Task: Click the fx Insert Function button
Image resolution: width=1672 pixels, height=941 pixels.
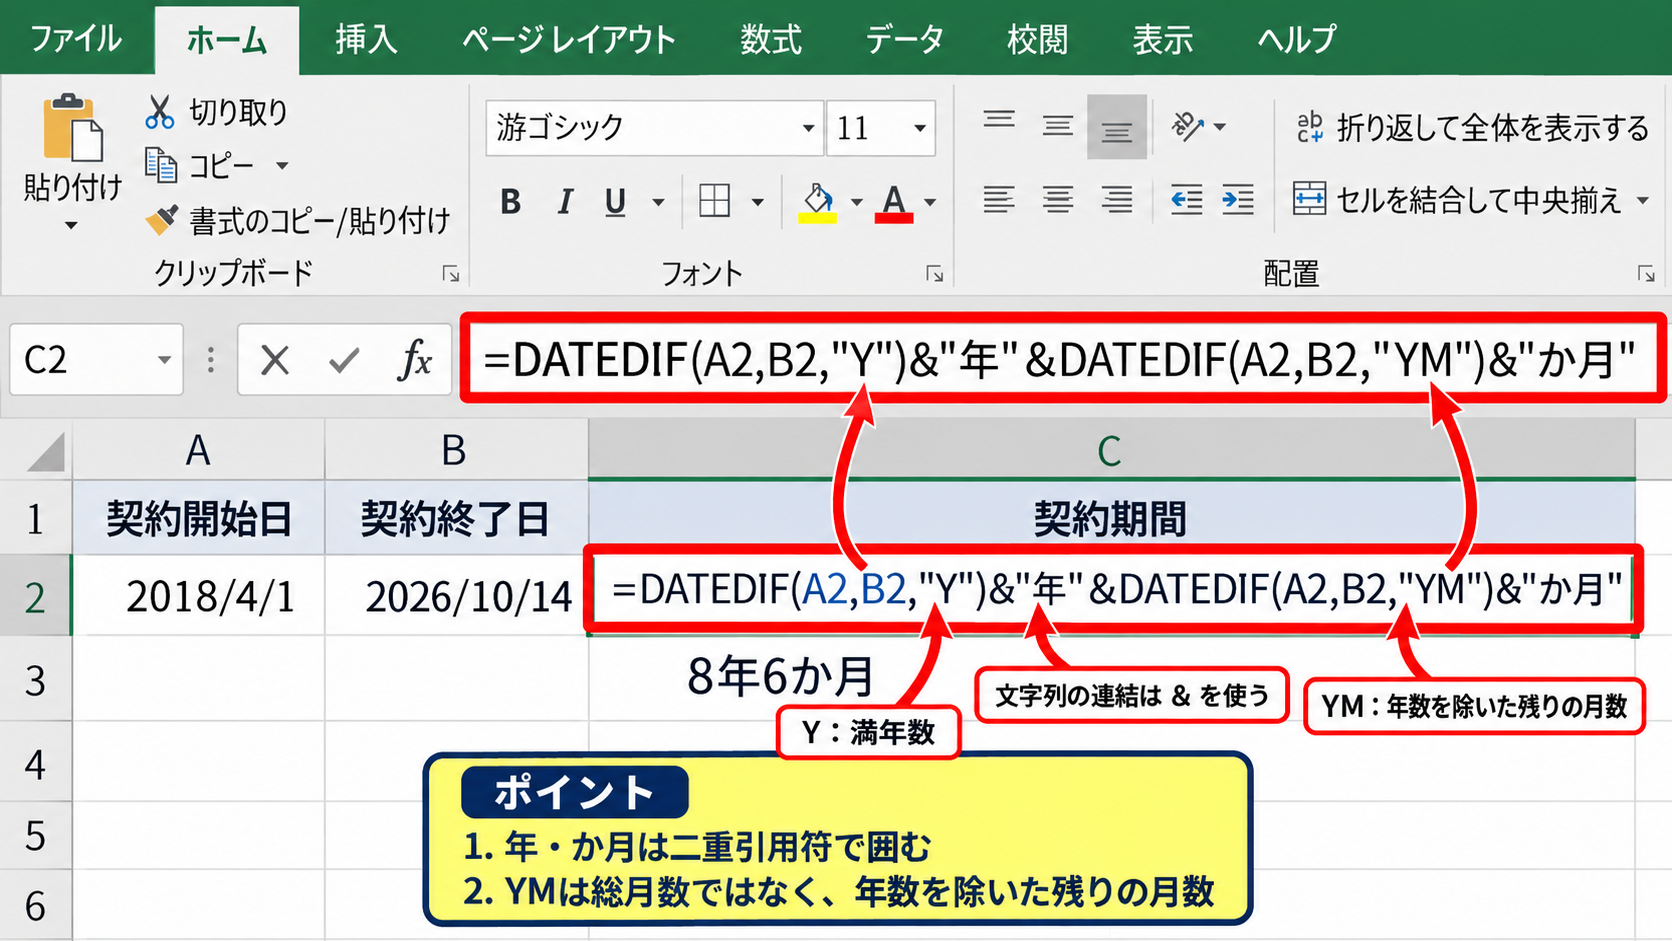Action: [414, 360]
